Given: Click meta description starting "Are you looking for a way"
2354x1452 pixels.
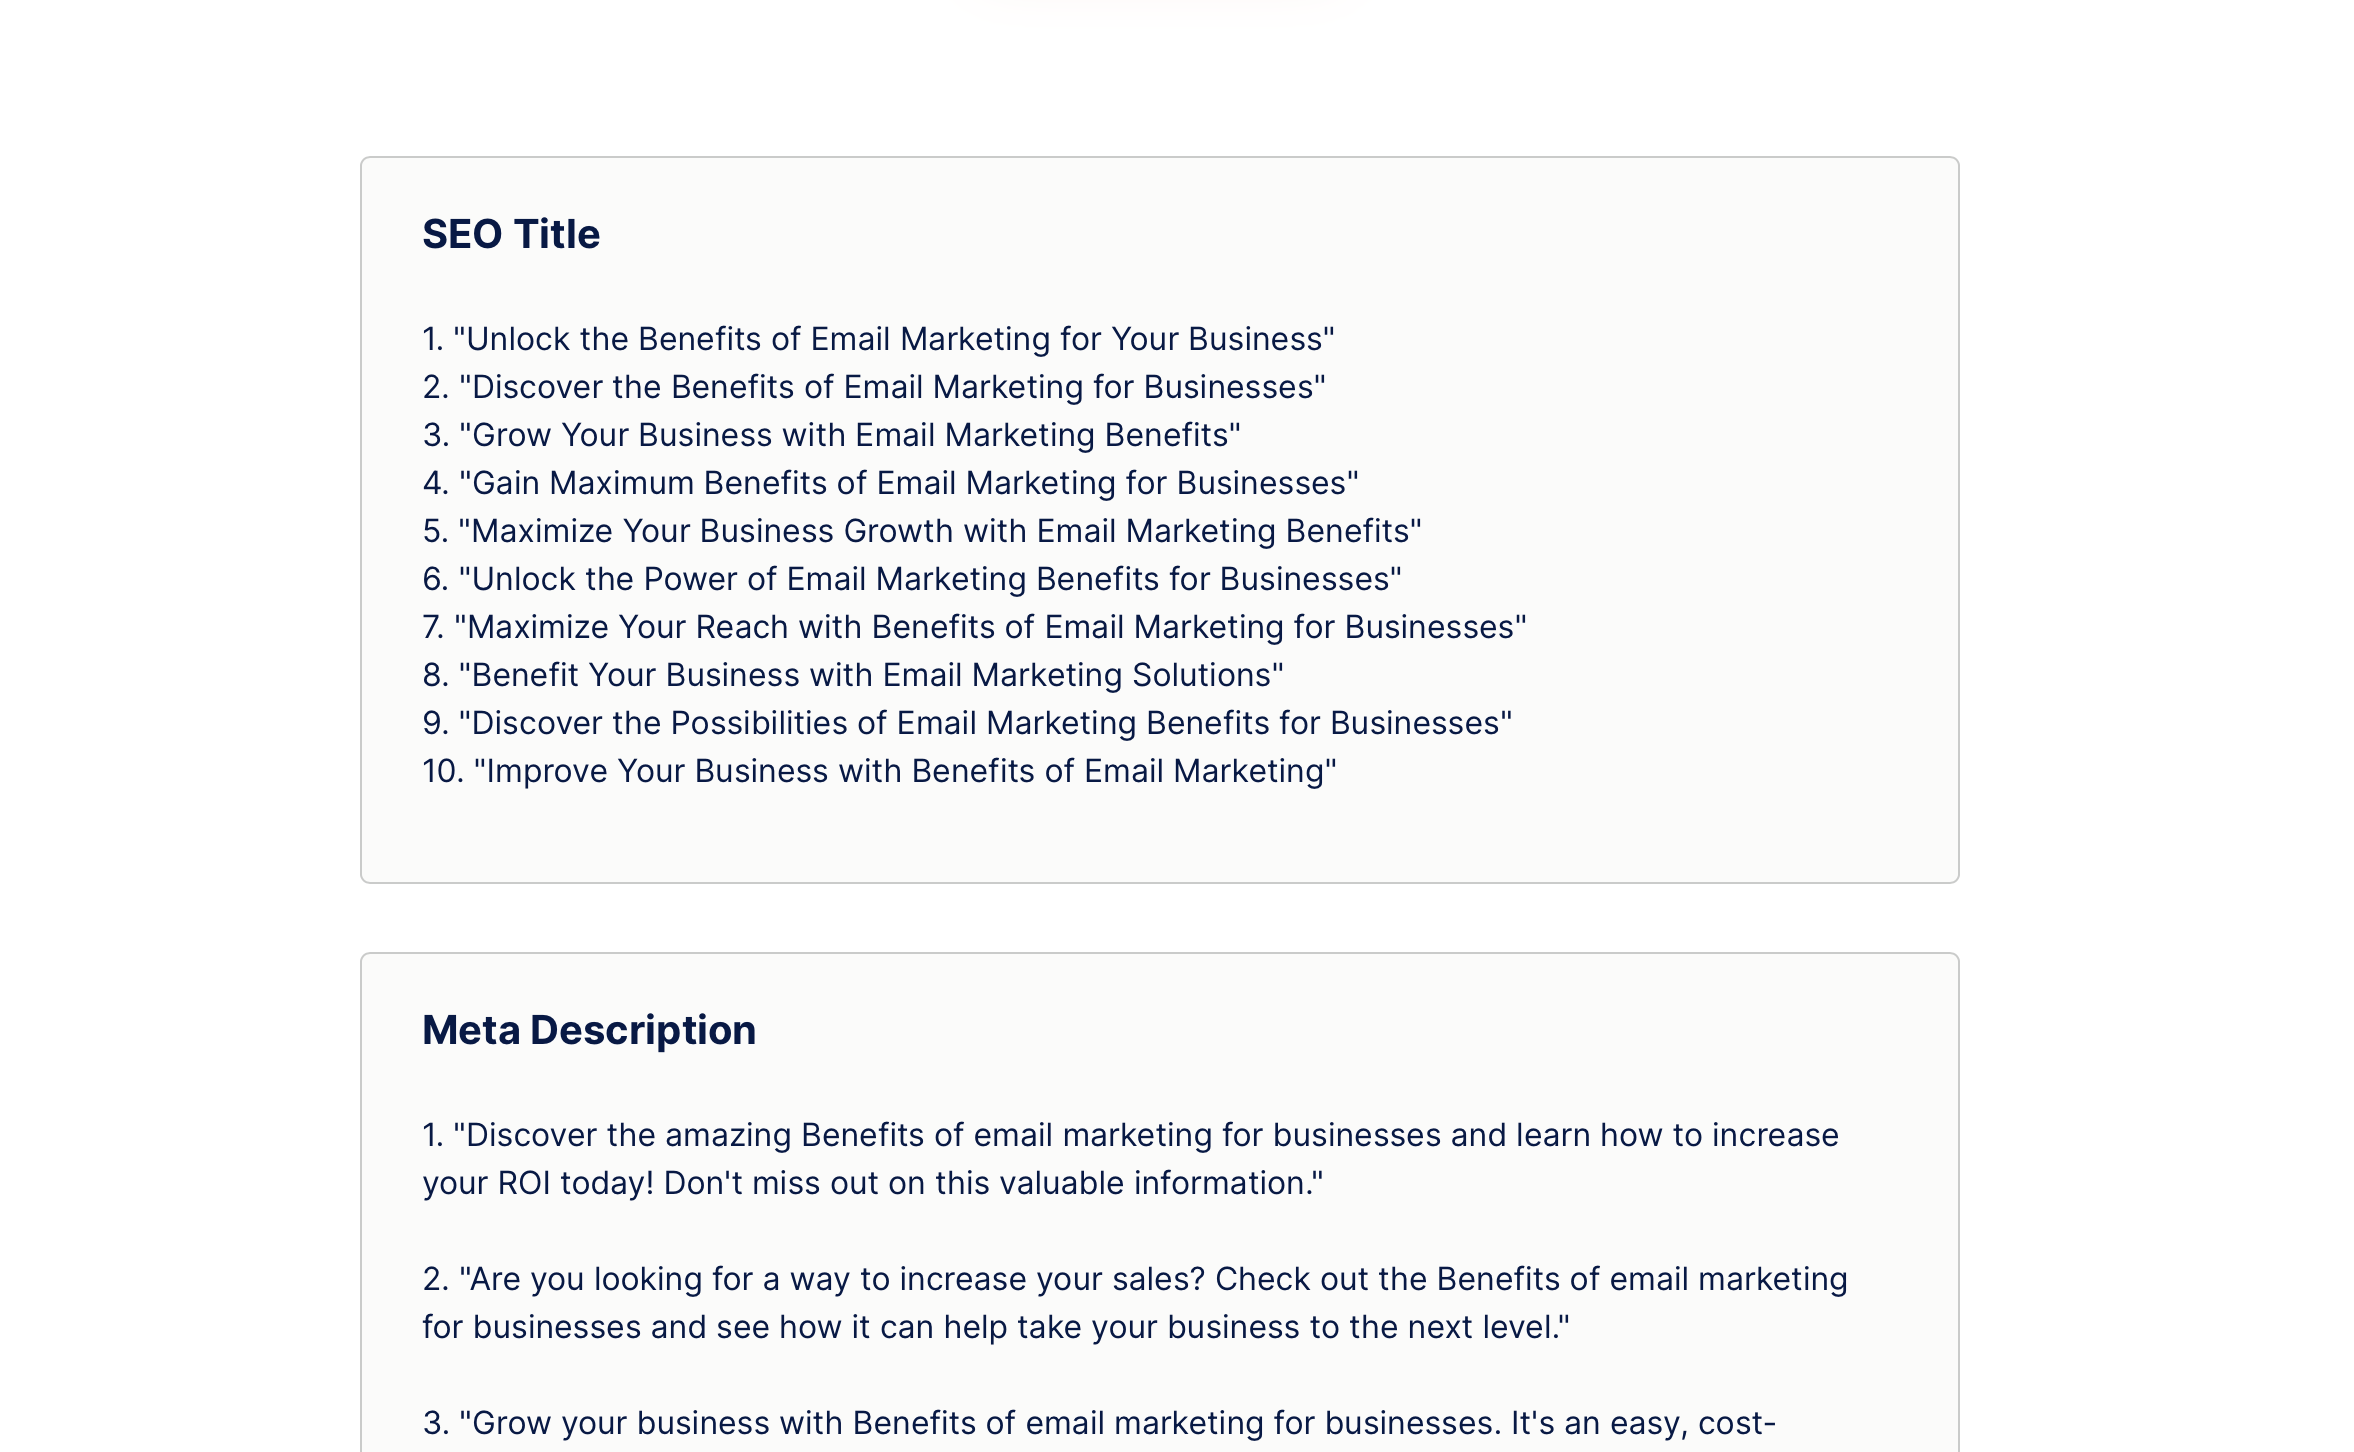Looking at the screenshot, I should [x=1135, y=1303].
